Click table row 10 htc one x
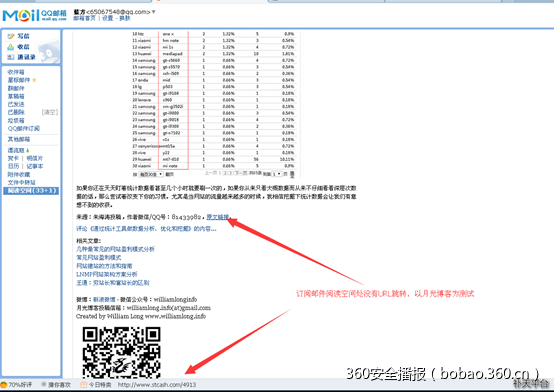554x392 pixels. coord(213,34)
